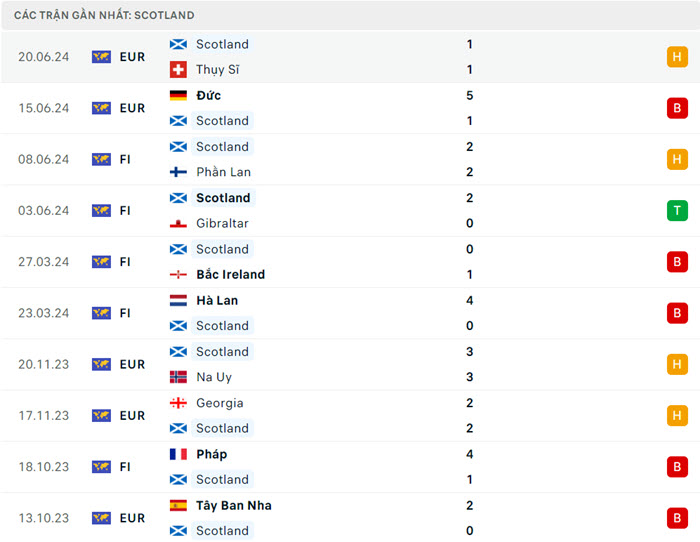This screenshot has height=542, width=700.
Task: Click the 5 score in the Đức match
Action: (x=470, y=96)
